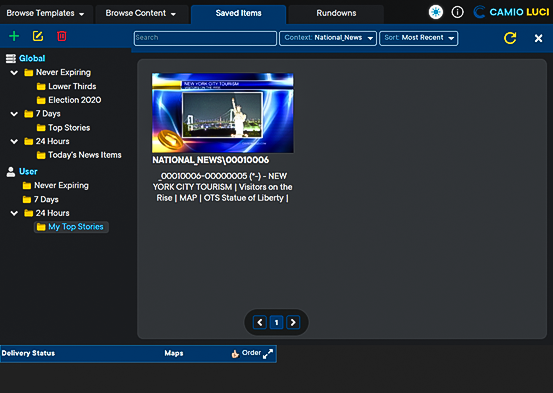
Task: Open the New York City Tourism thumbnail
Action: click(x=223, y=113)
